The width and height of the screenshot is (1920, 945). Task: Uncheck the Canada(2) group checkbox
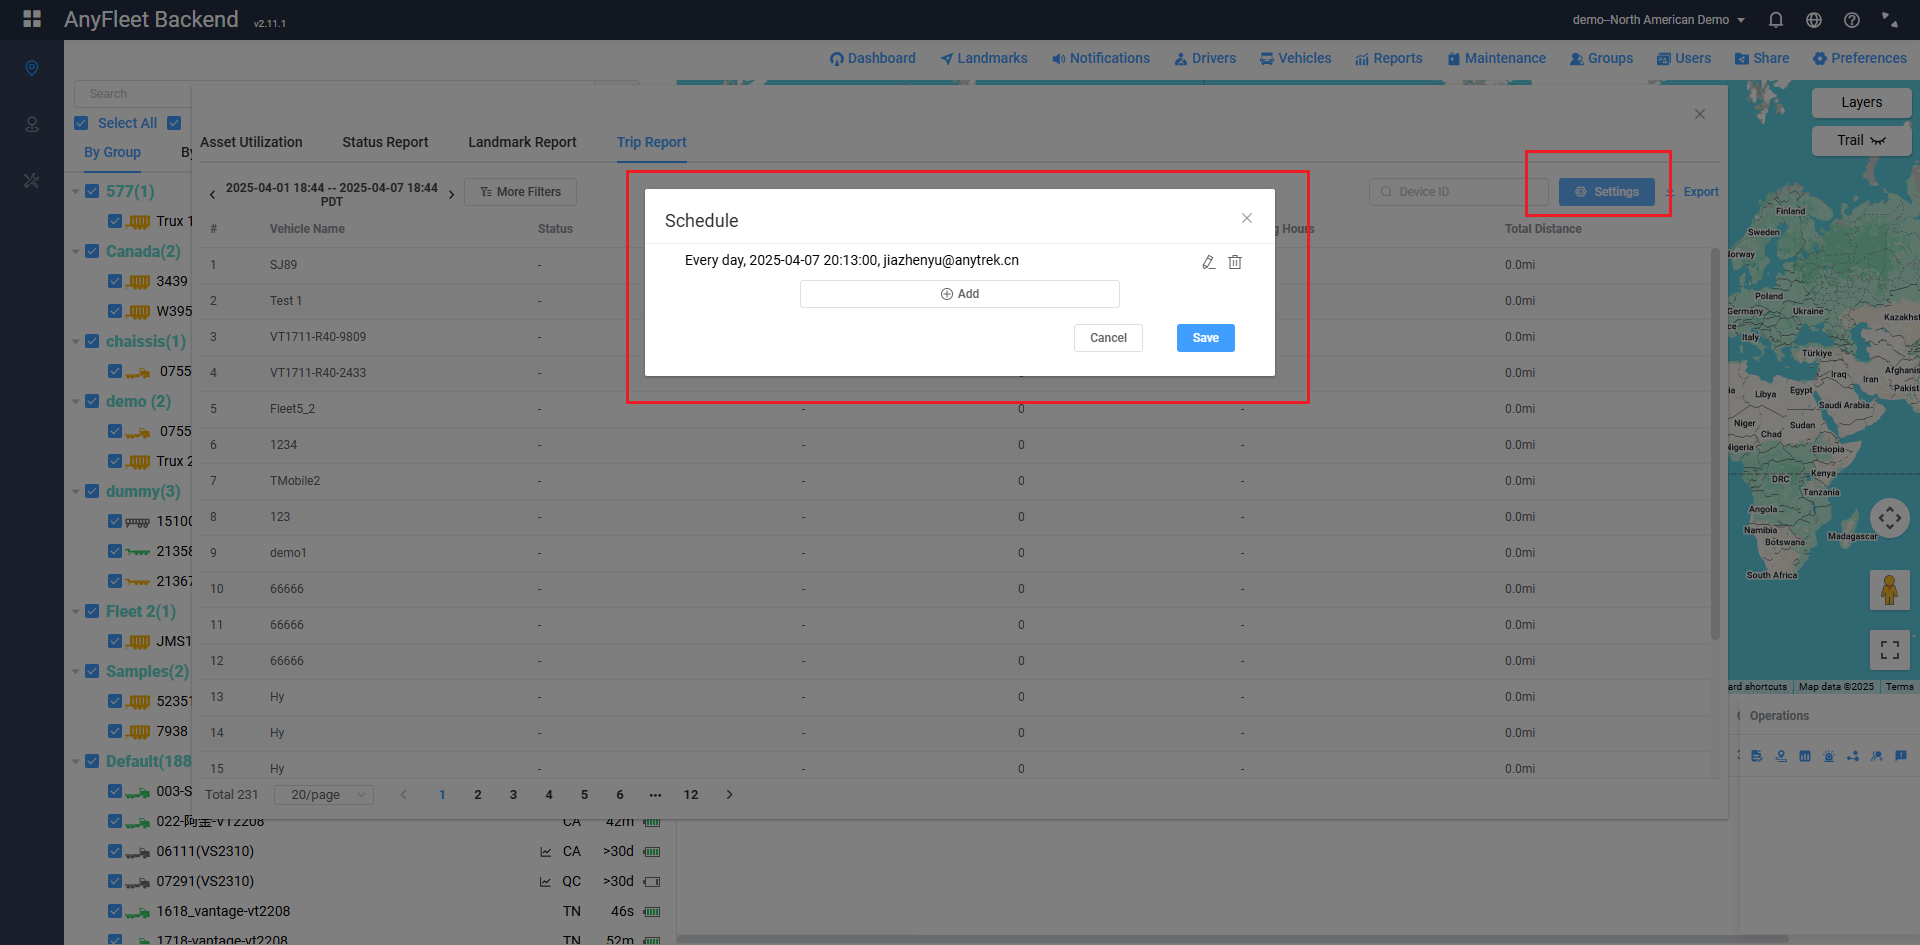[x=92, y=251]
